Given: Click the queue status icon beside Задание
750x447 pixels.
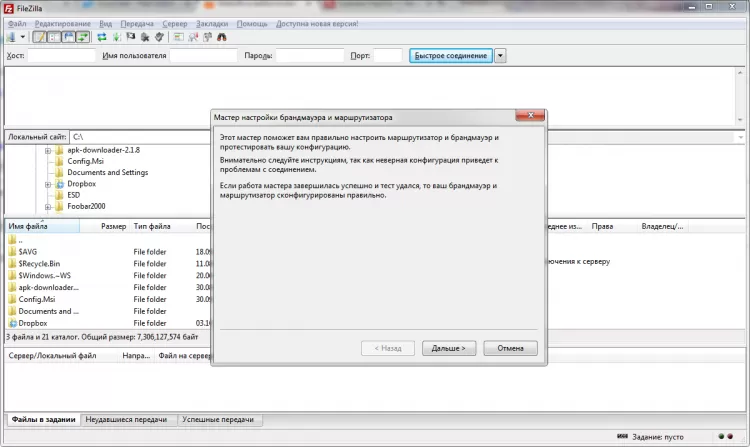Looking at the screenshot, I should tap(622, 436).
